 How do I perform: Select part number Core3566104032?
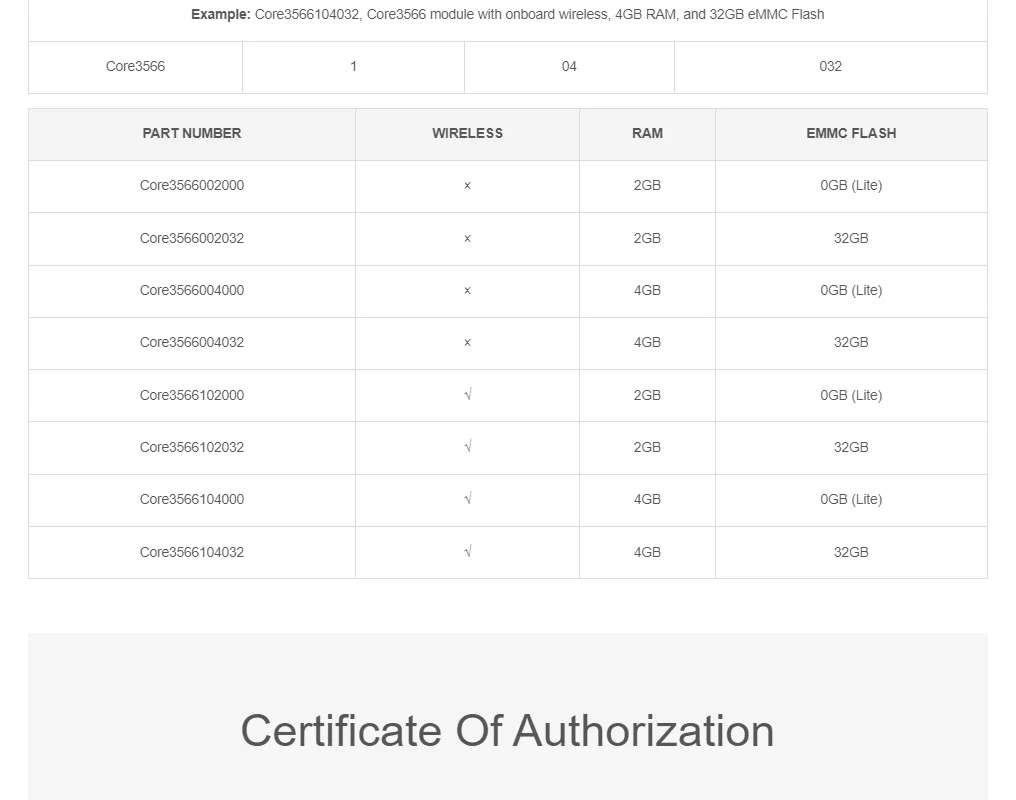tap(192, 552)
